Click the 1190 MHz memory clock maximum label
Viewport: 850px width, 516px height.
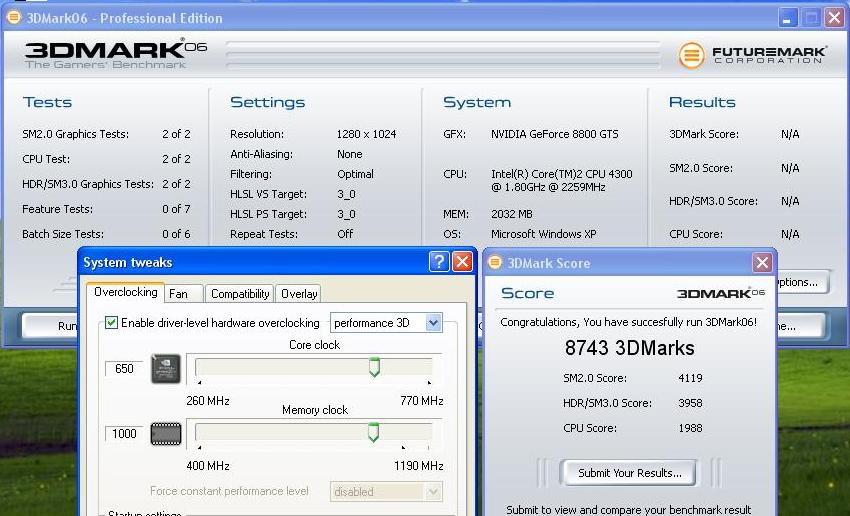pyautogui.click(x=418, y=466)
